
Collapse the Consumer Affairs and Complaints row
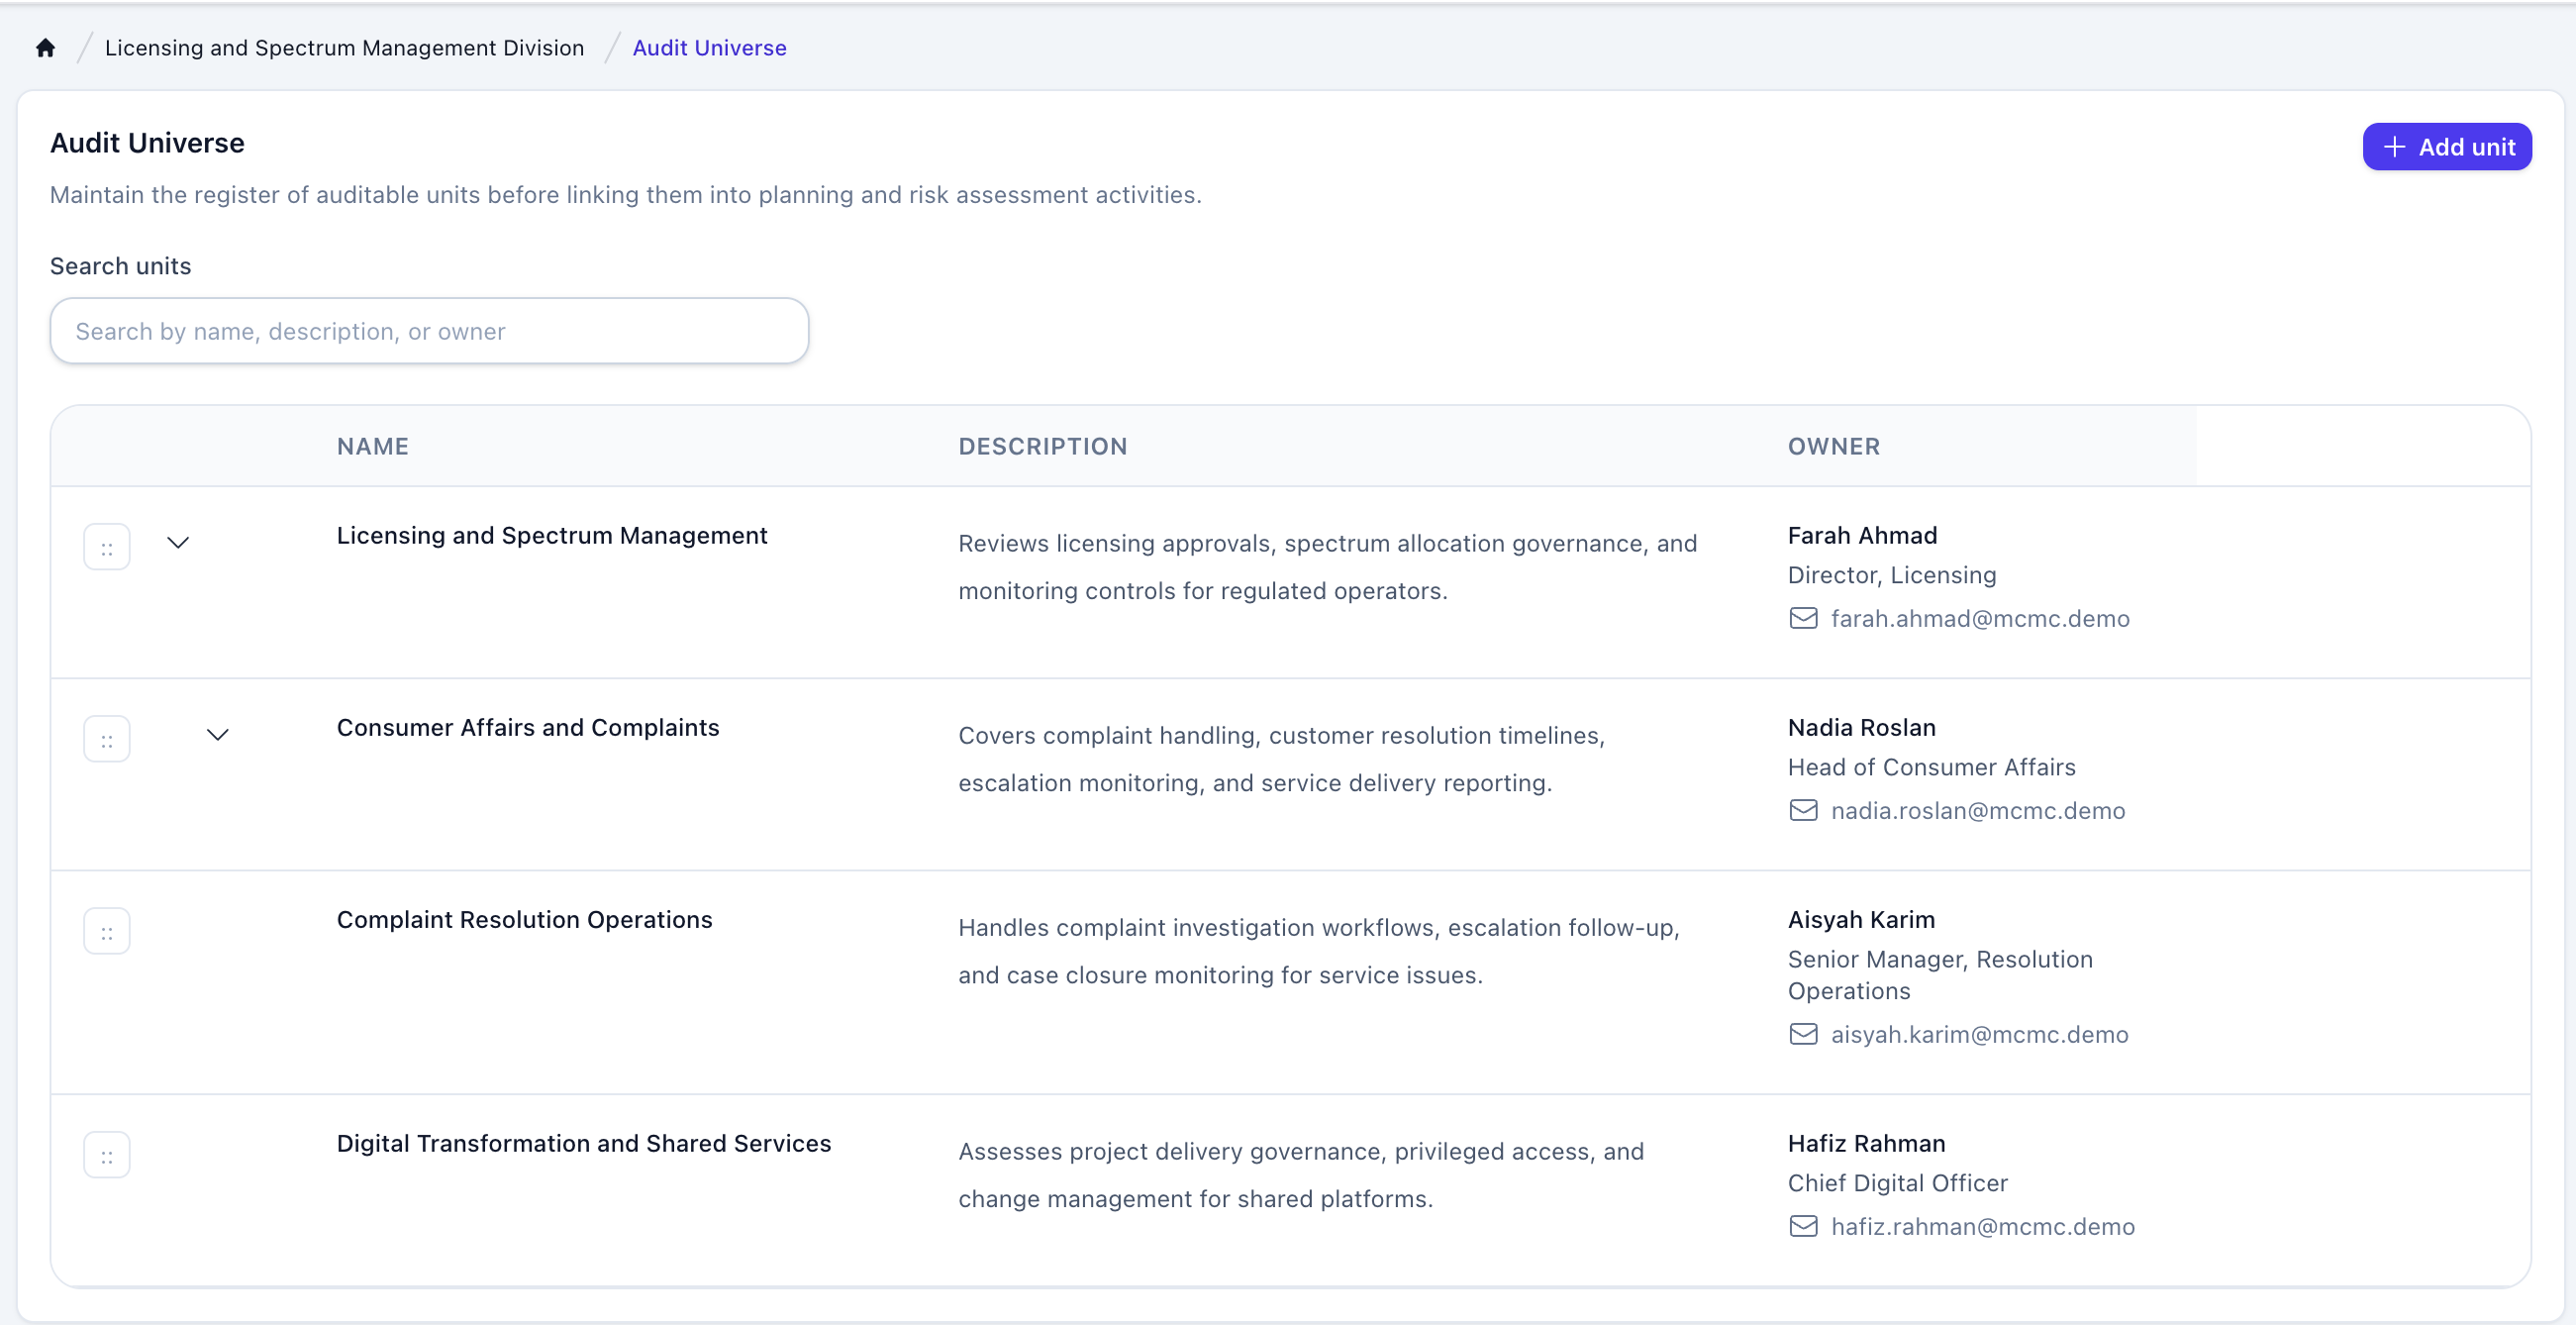point(218,735)
